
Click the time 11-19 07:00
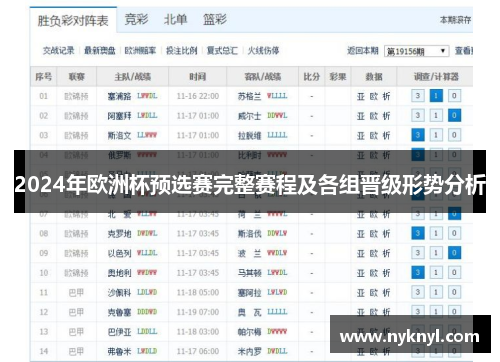(198, 312)
